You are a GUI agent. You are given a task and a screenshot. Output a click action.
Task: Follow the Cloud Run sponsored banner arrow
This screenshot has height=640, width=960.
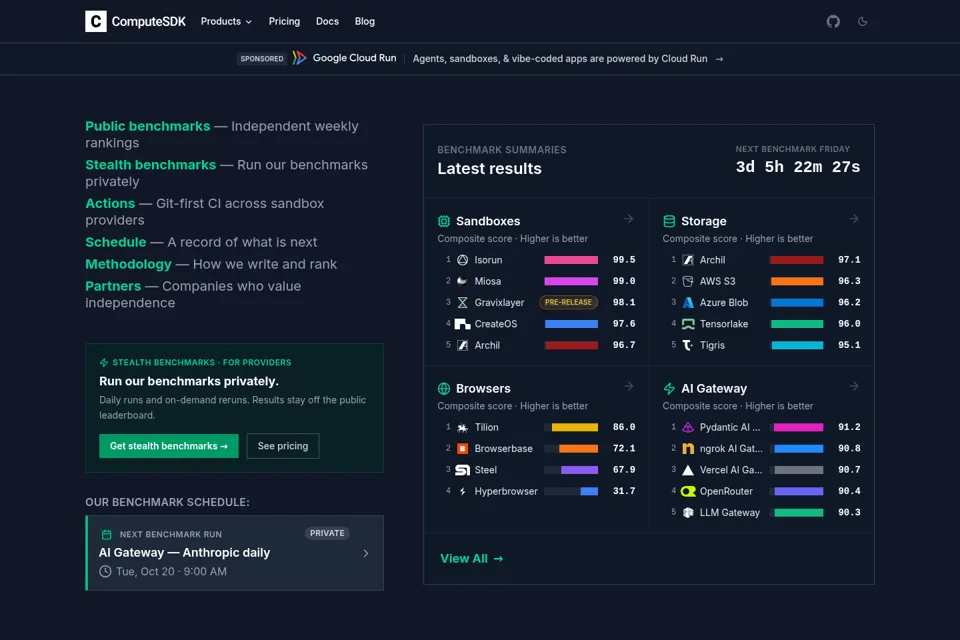click(x=719, y=59)
